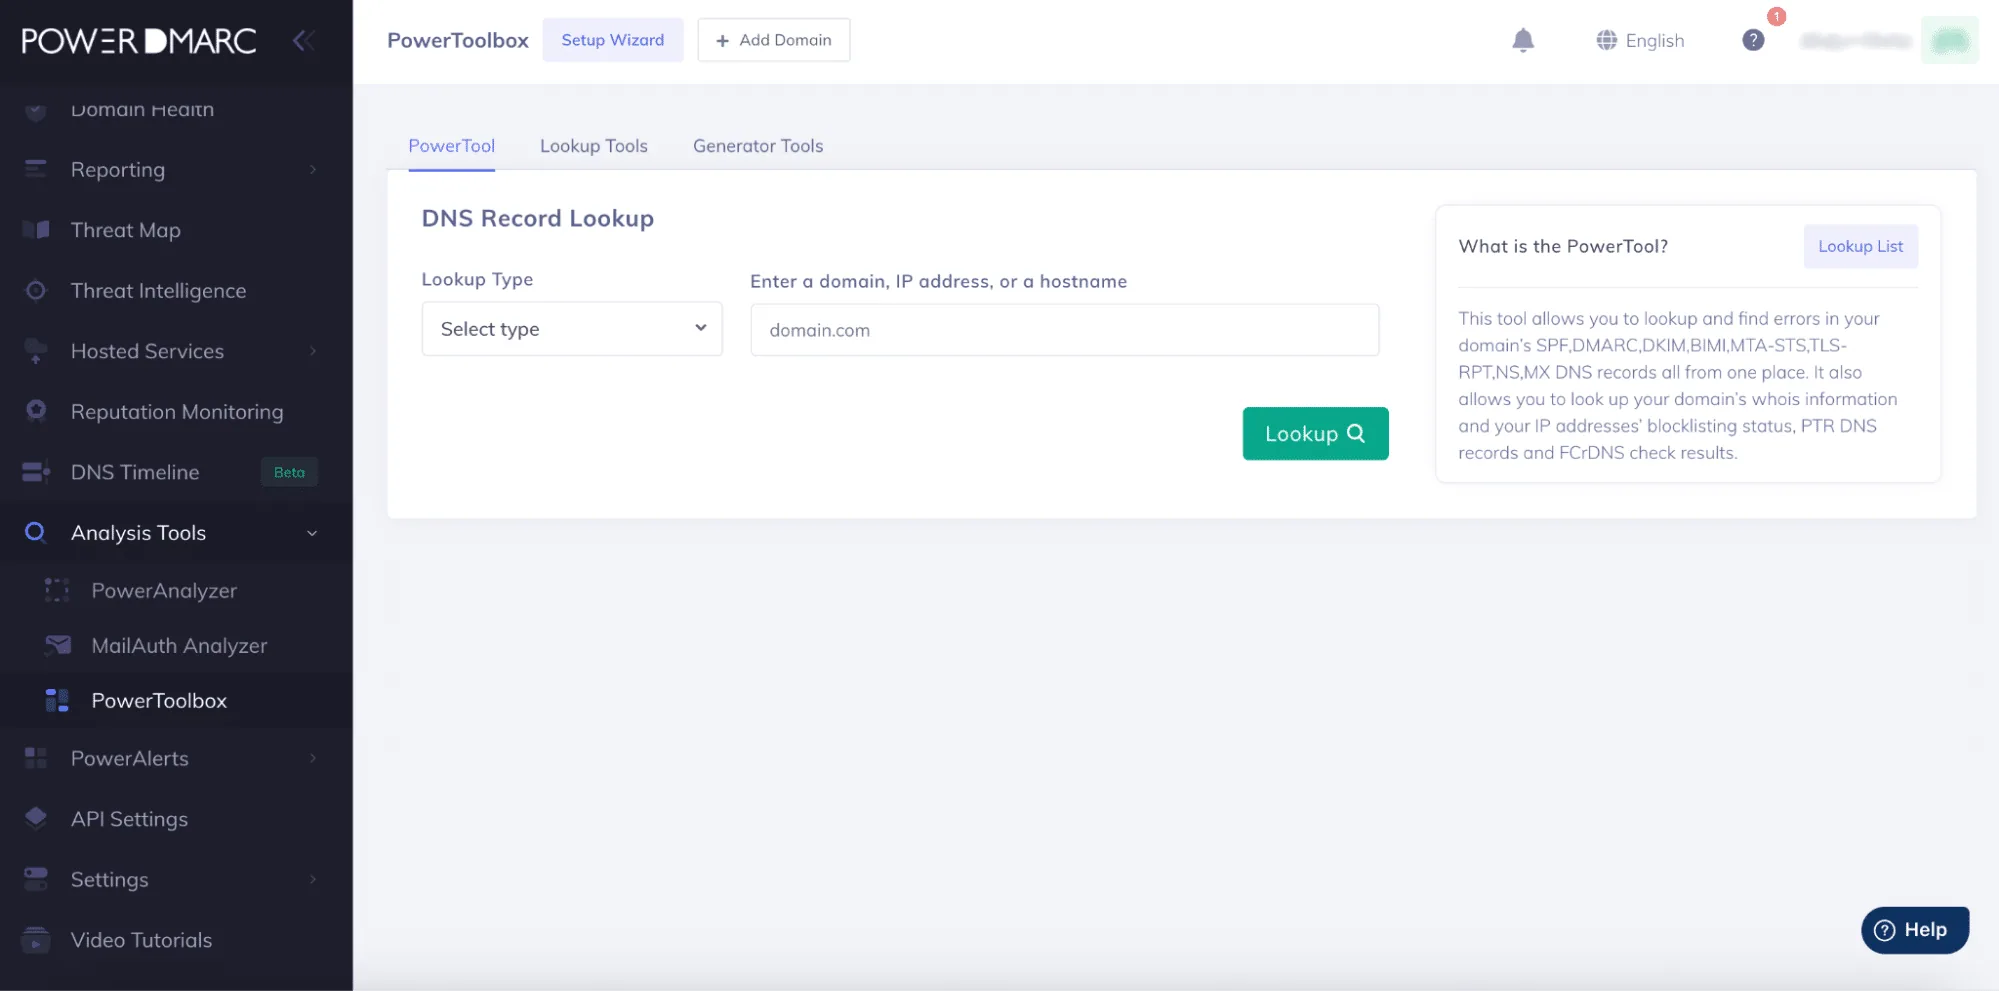Screen dimensions: 1999x991
Task: Click the Reporting sidebar icon
Action: (36, 170)
